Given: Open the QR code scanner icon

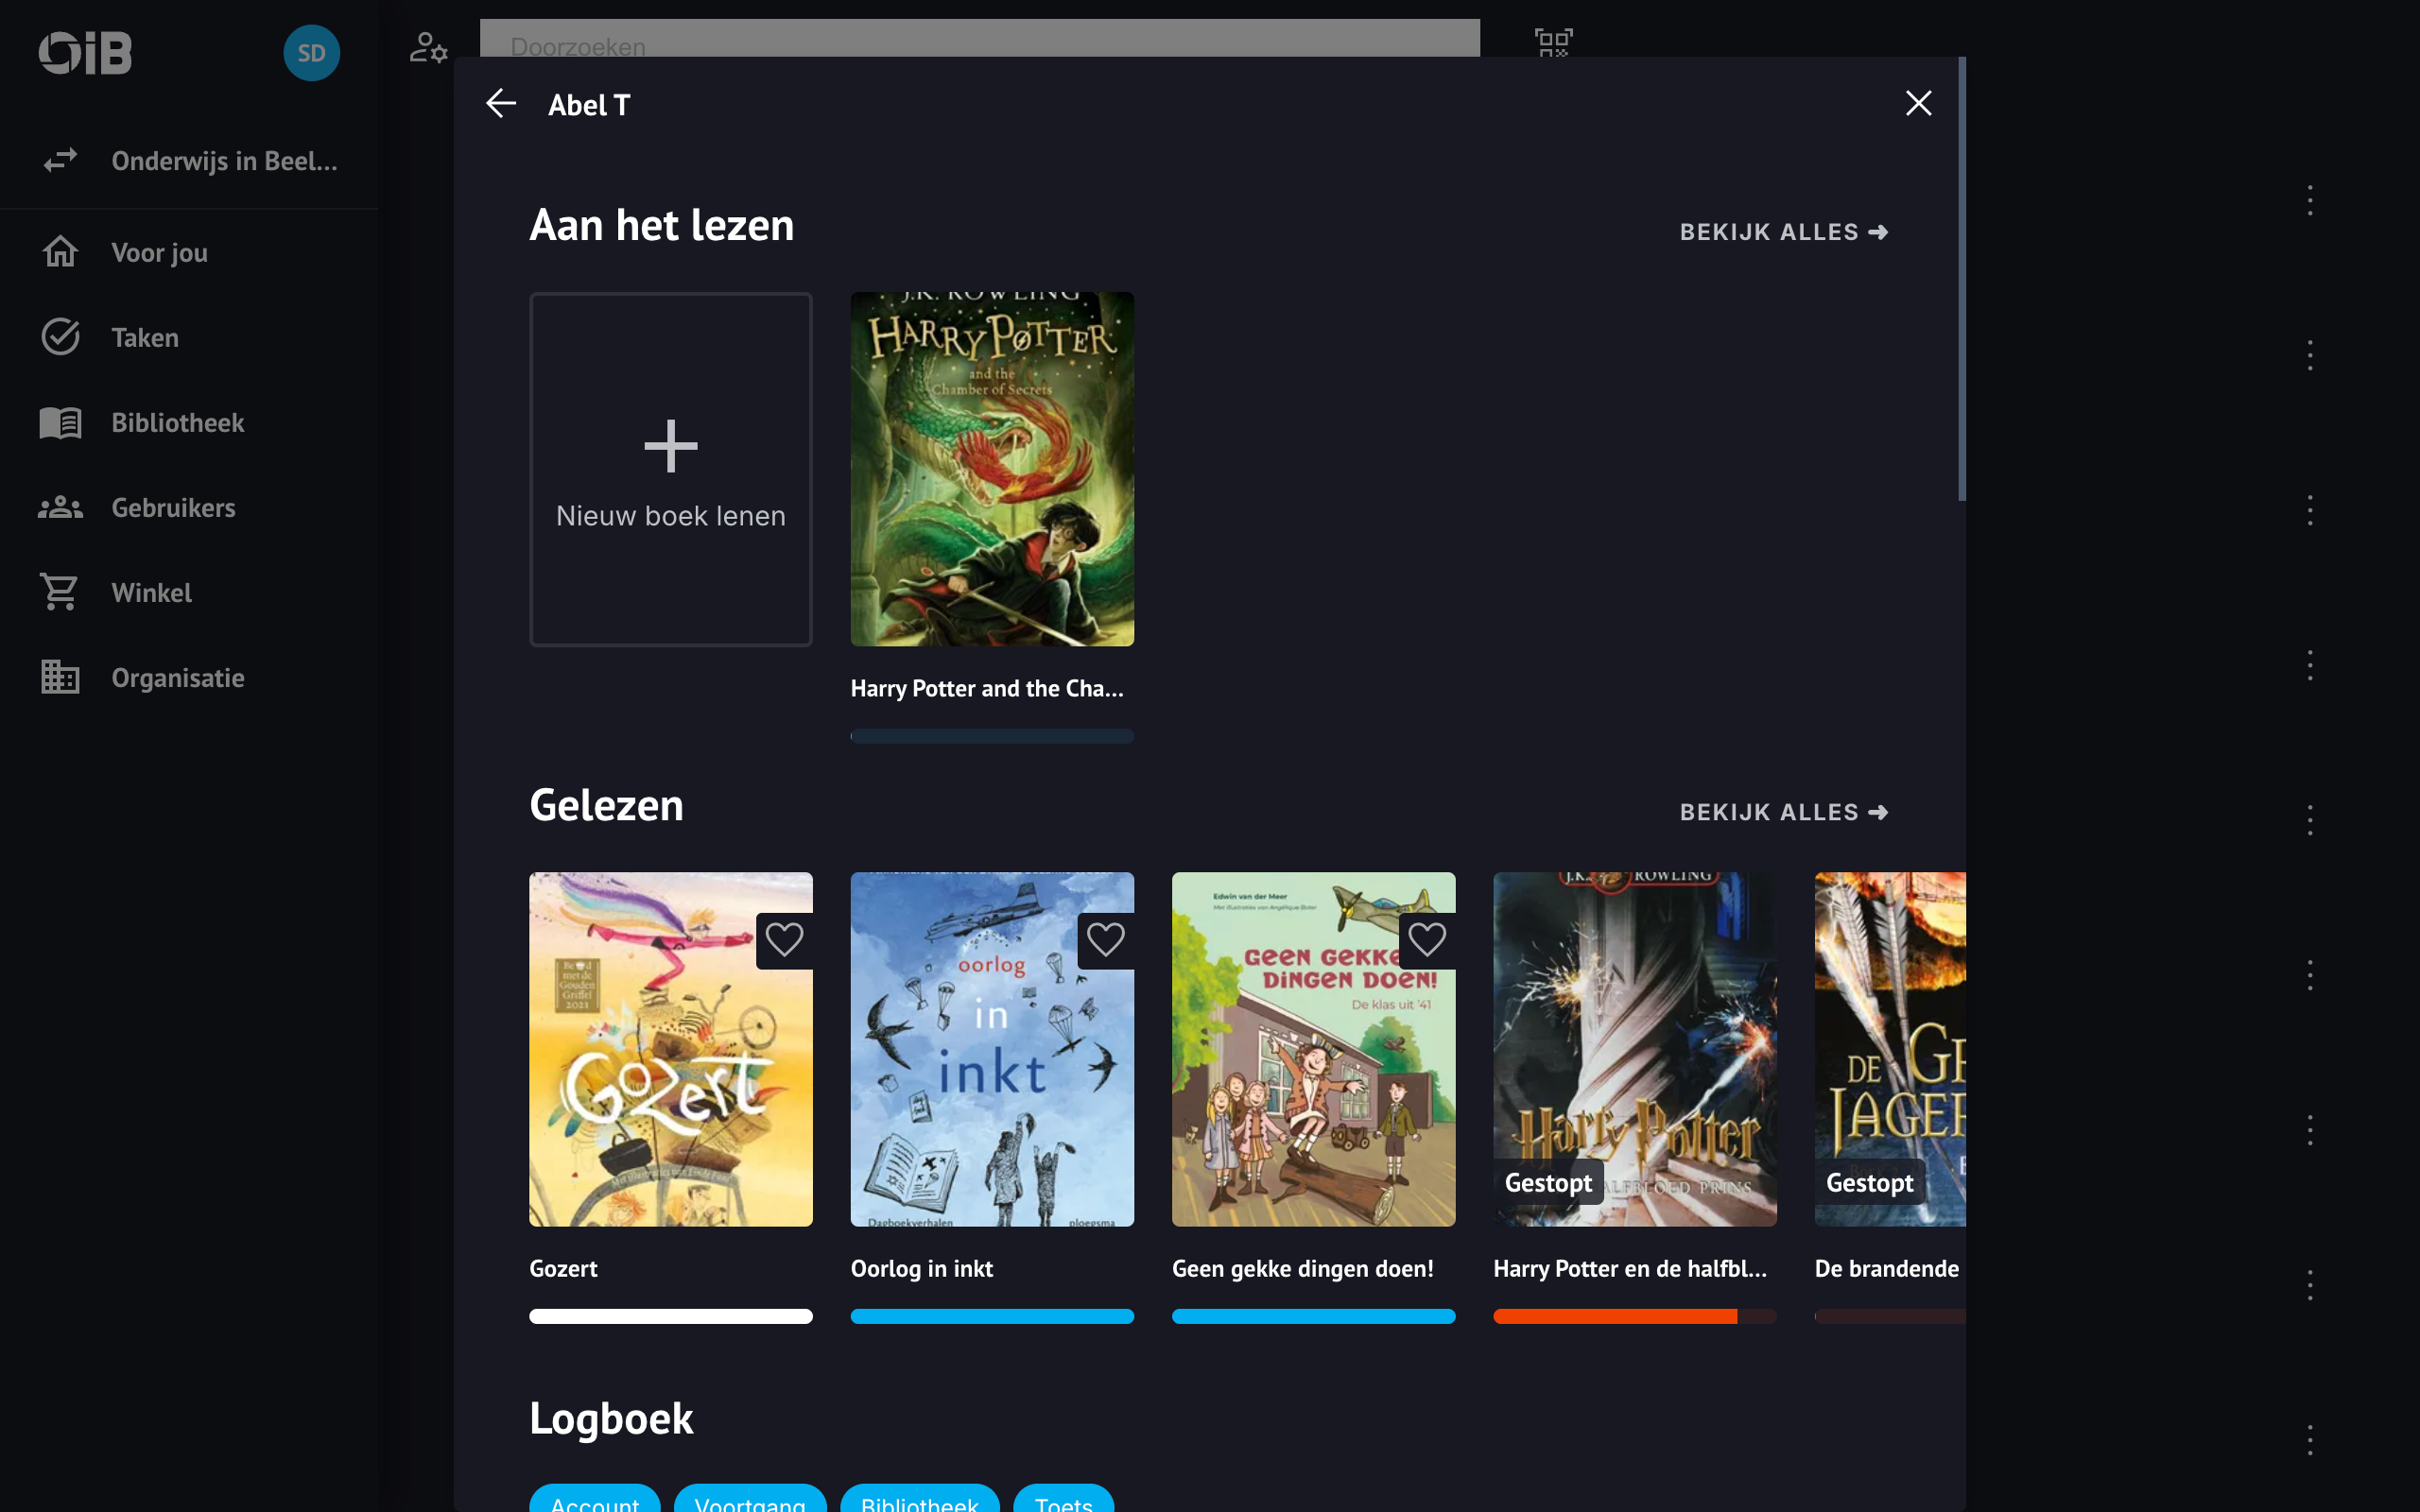Looking at the screenshot, I should [1553, 42].
